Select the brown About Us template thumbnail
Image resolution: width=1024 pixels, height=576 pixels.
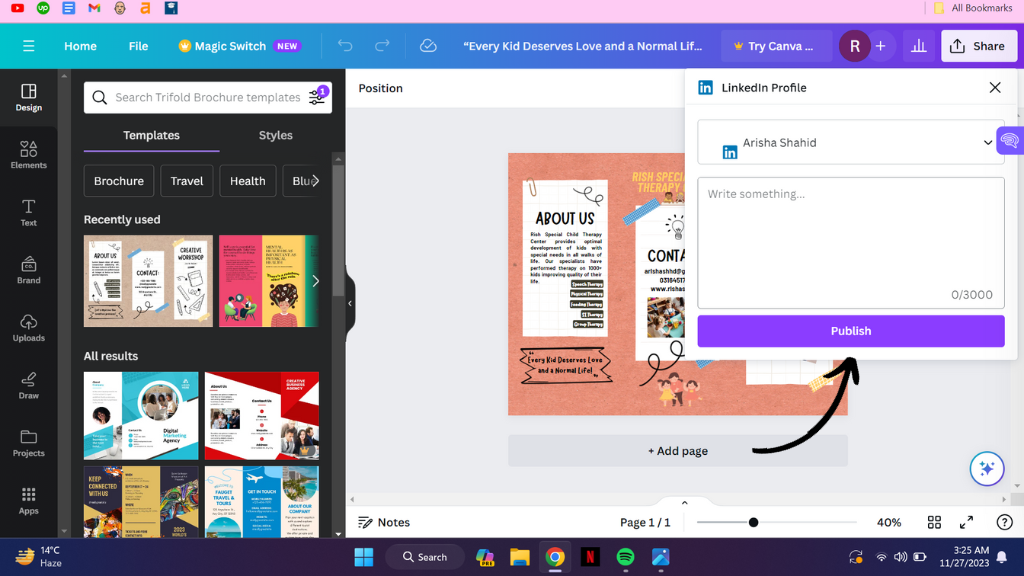[x=148, y=281]
